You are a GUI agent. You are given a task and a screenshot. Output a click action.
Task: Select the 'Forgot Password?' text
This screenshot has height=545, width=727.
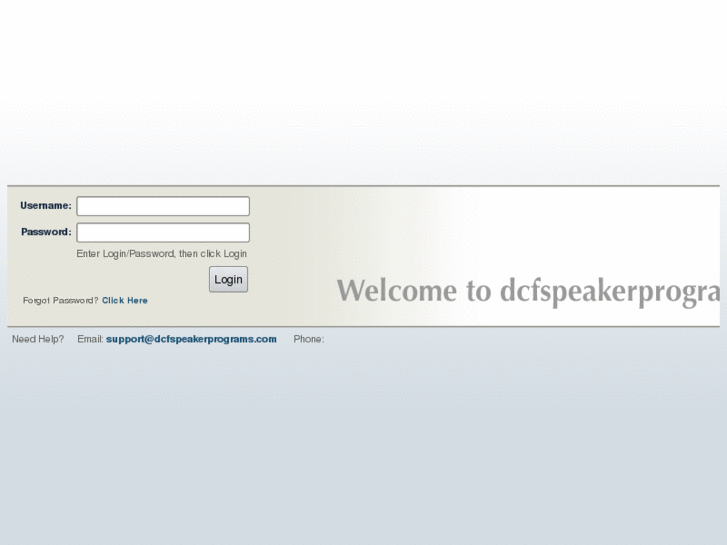pos(60,301)
